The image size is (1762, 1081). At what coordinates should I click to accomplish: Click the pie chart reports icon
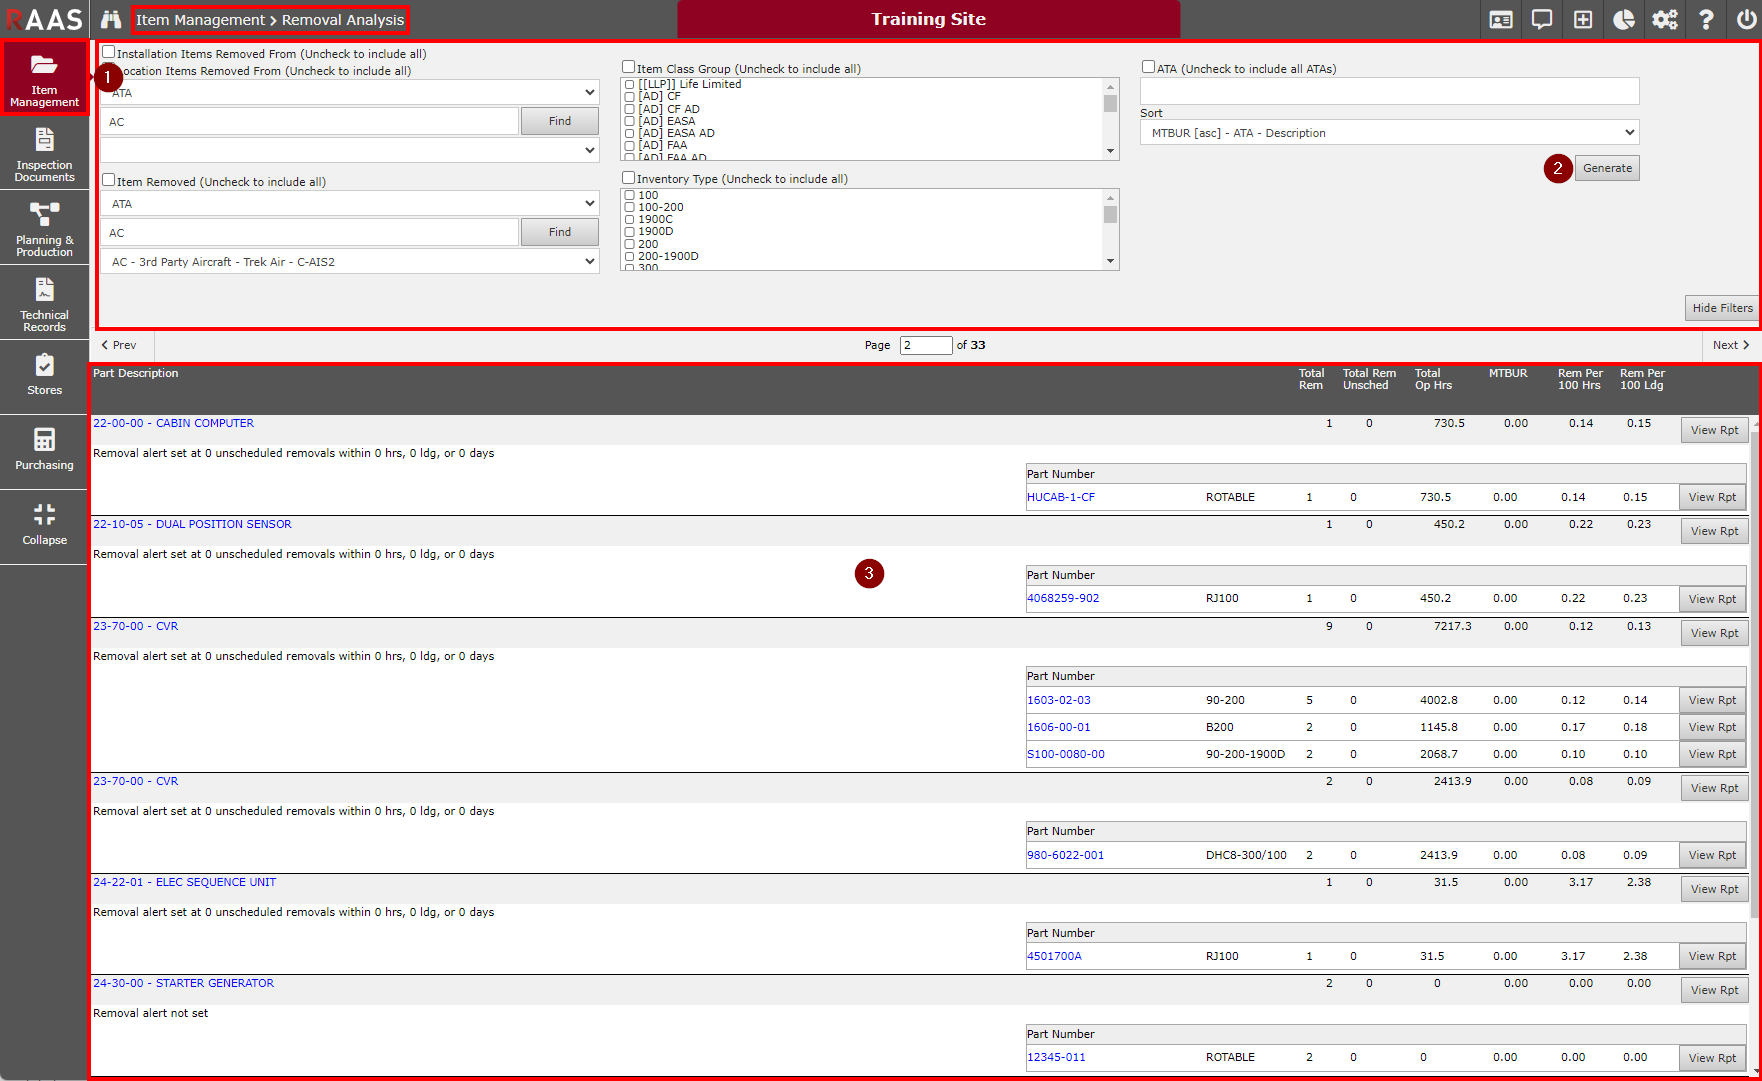tap(1624, 20)
